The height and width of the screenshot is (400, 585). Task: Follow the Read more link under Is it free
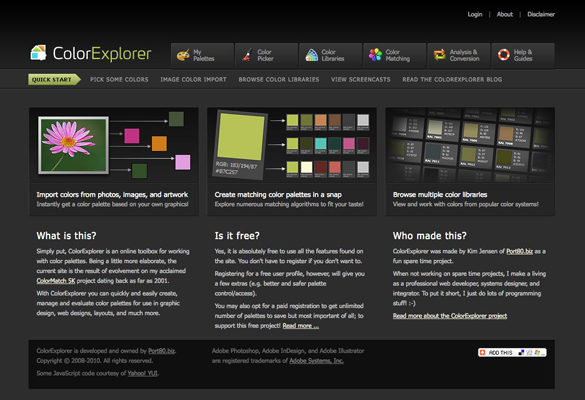pos(301,326)
